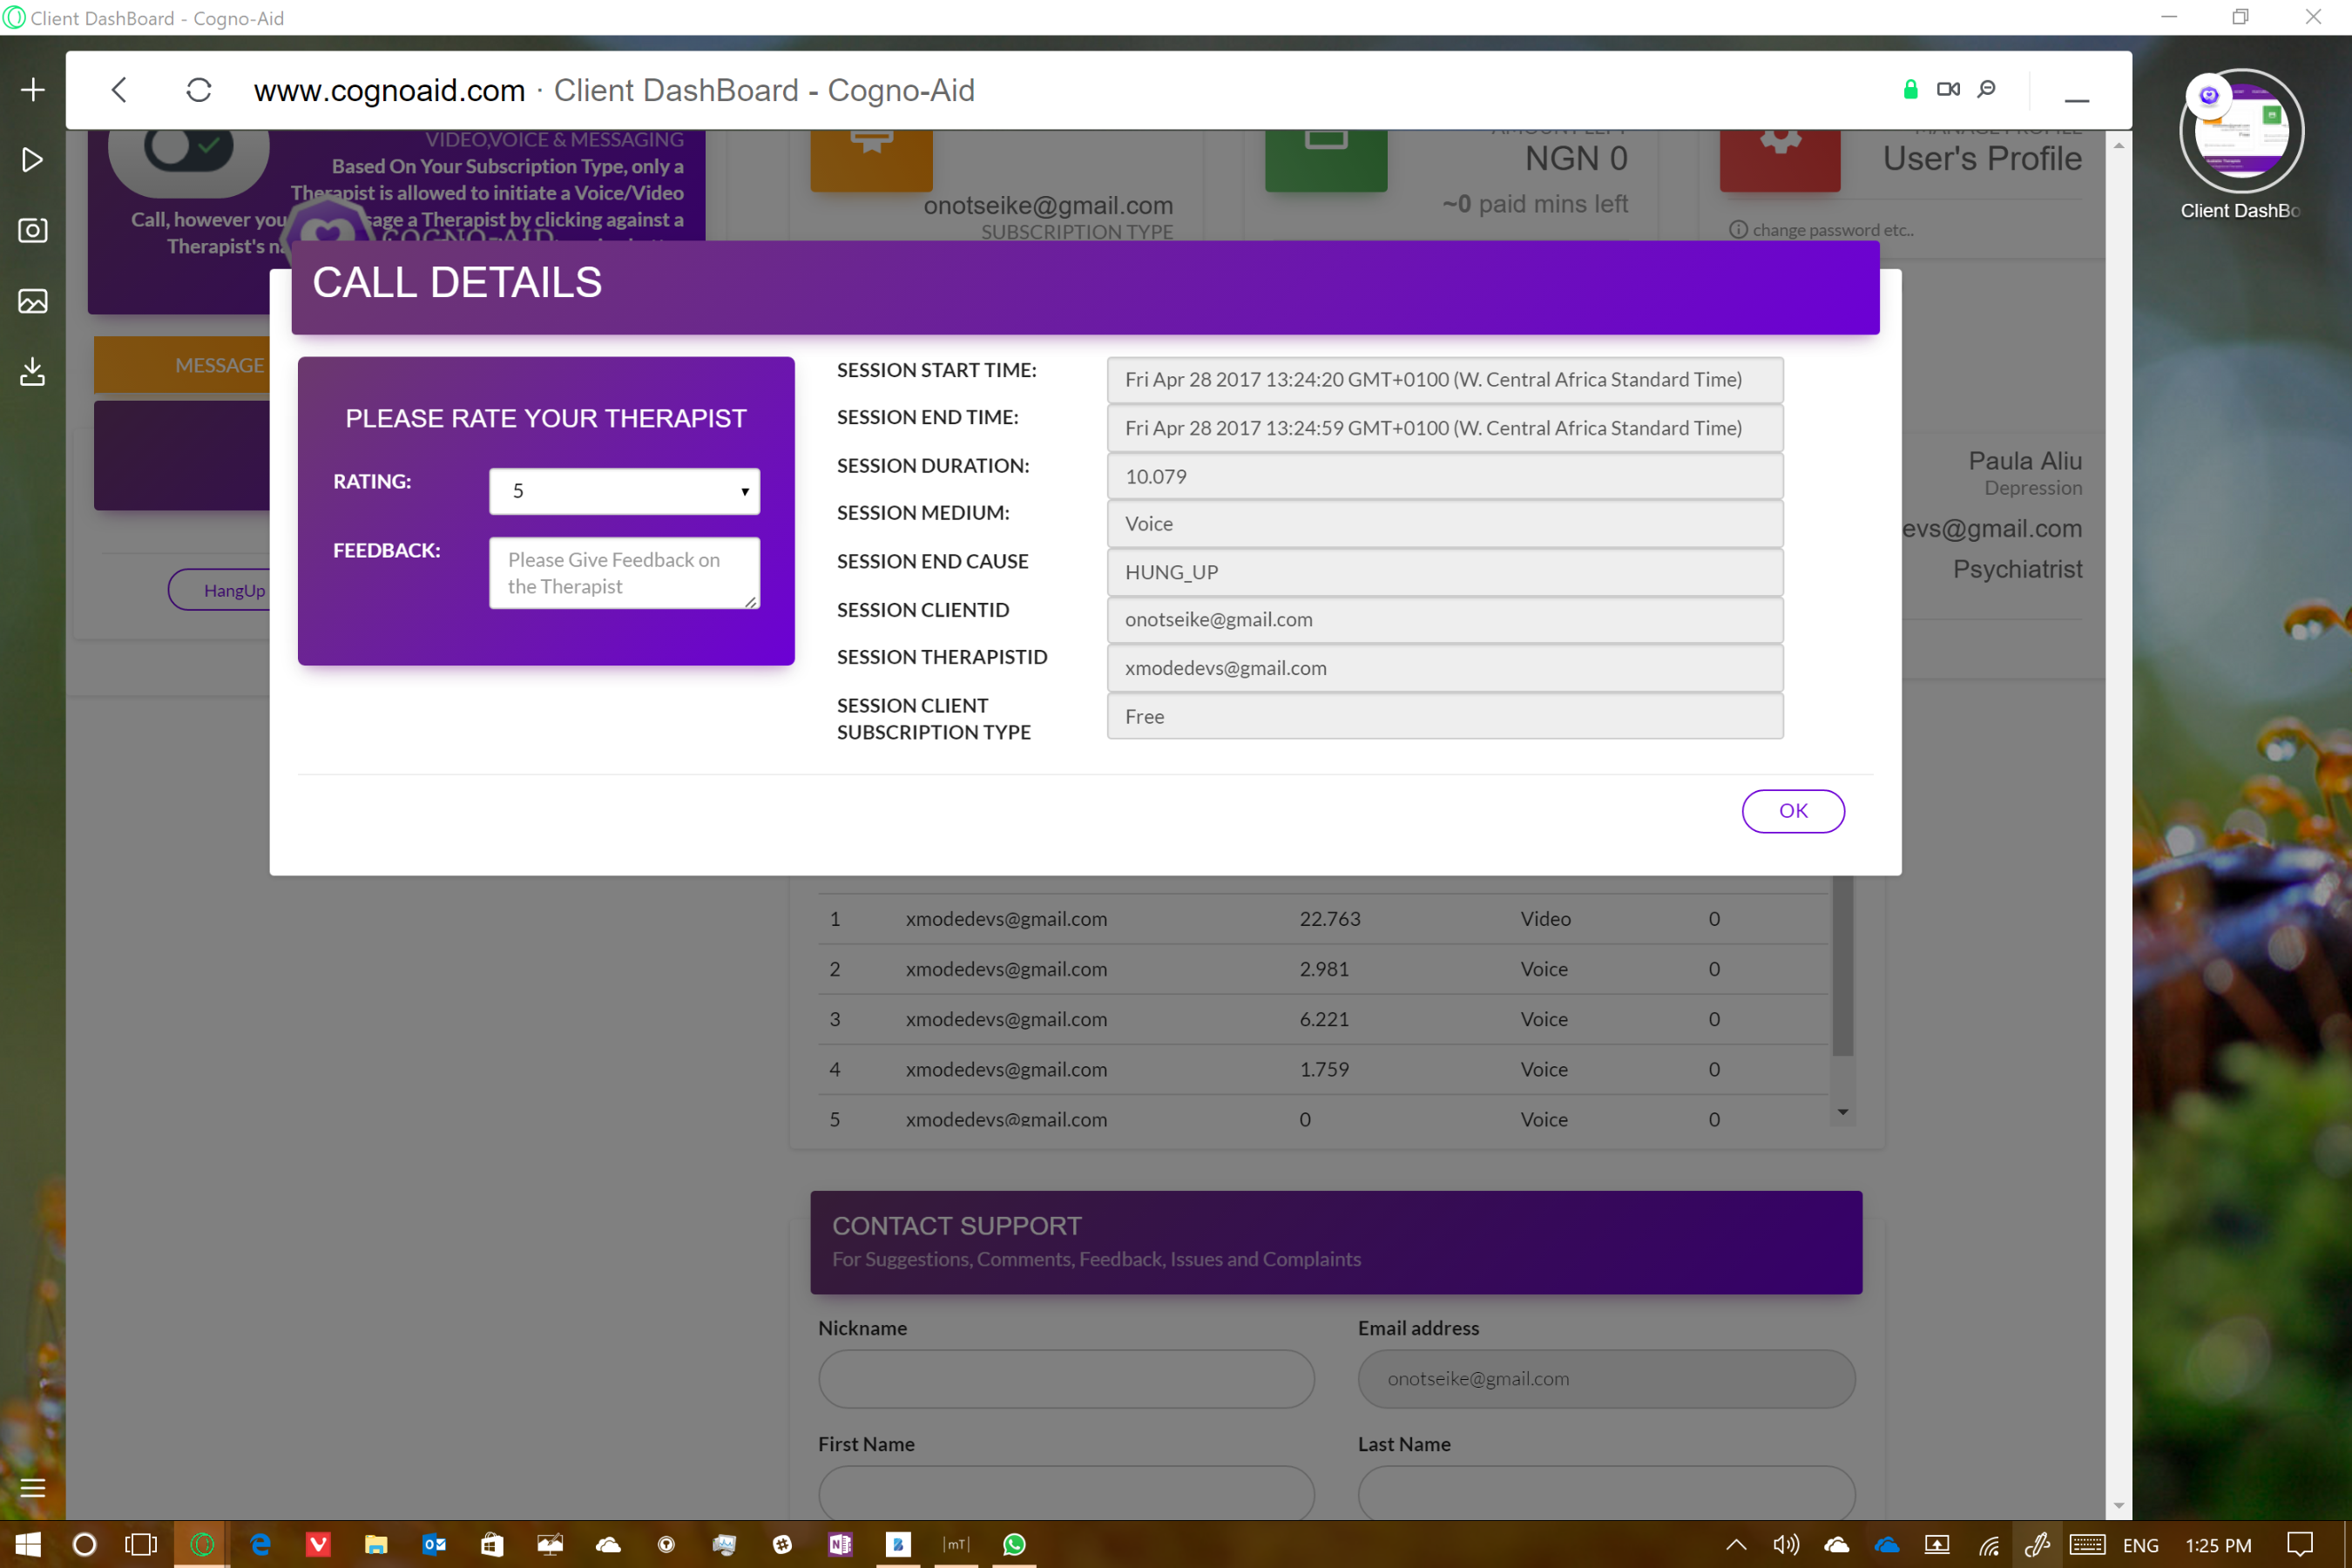The image size is (2352, 1568).
Task: Click the change password etc. link
Action: [1832, 230]
